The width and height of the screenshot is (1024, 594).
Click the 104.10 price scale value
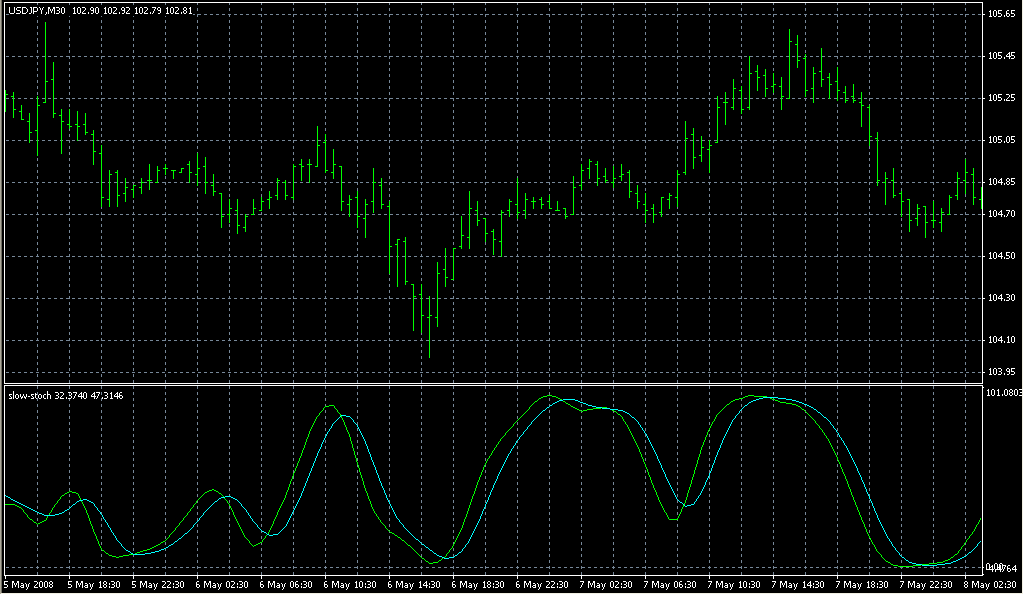1002,341
